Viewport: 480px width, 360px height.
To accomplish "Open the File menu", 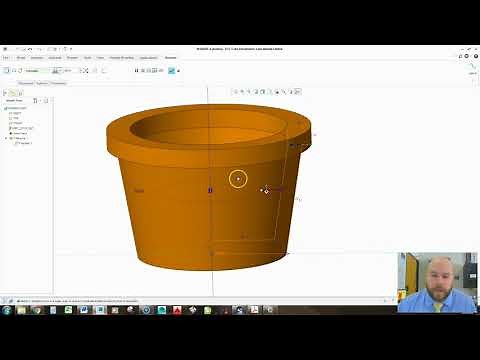I will click(6, 58).
